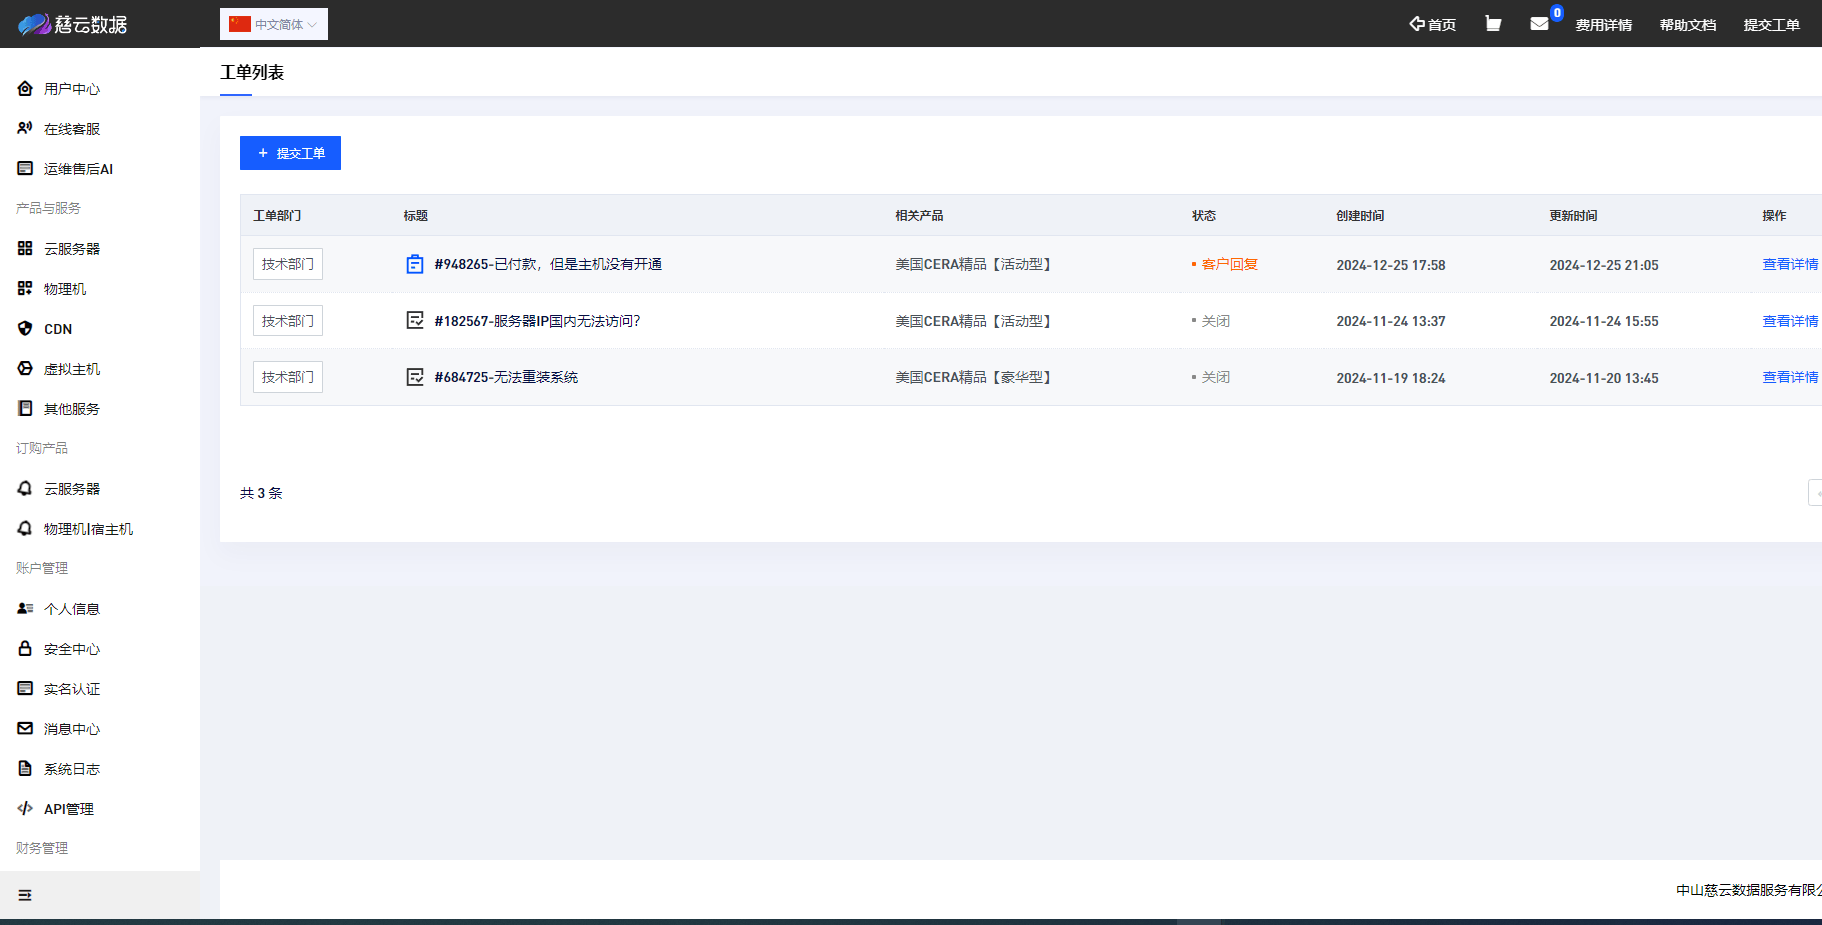Click the icon beside 运维售后AI

coord(25,168)
